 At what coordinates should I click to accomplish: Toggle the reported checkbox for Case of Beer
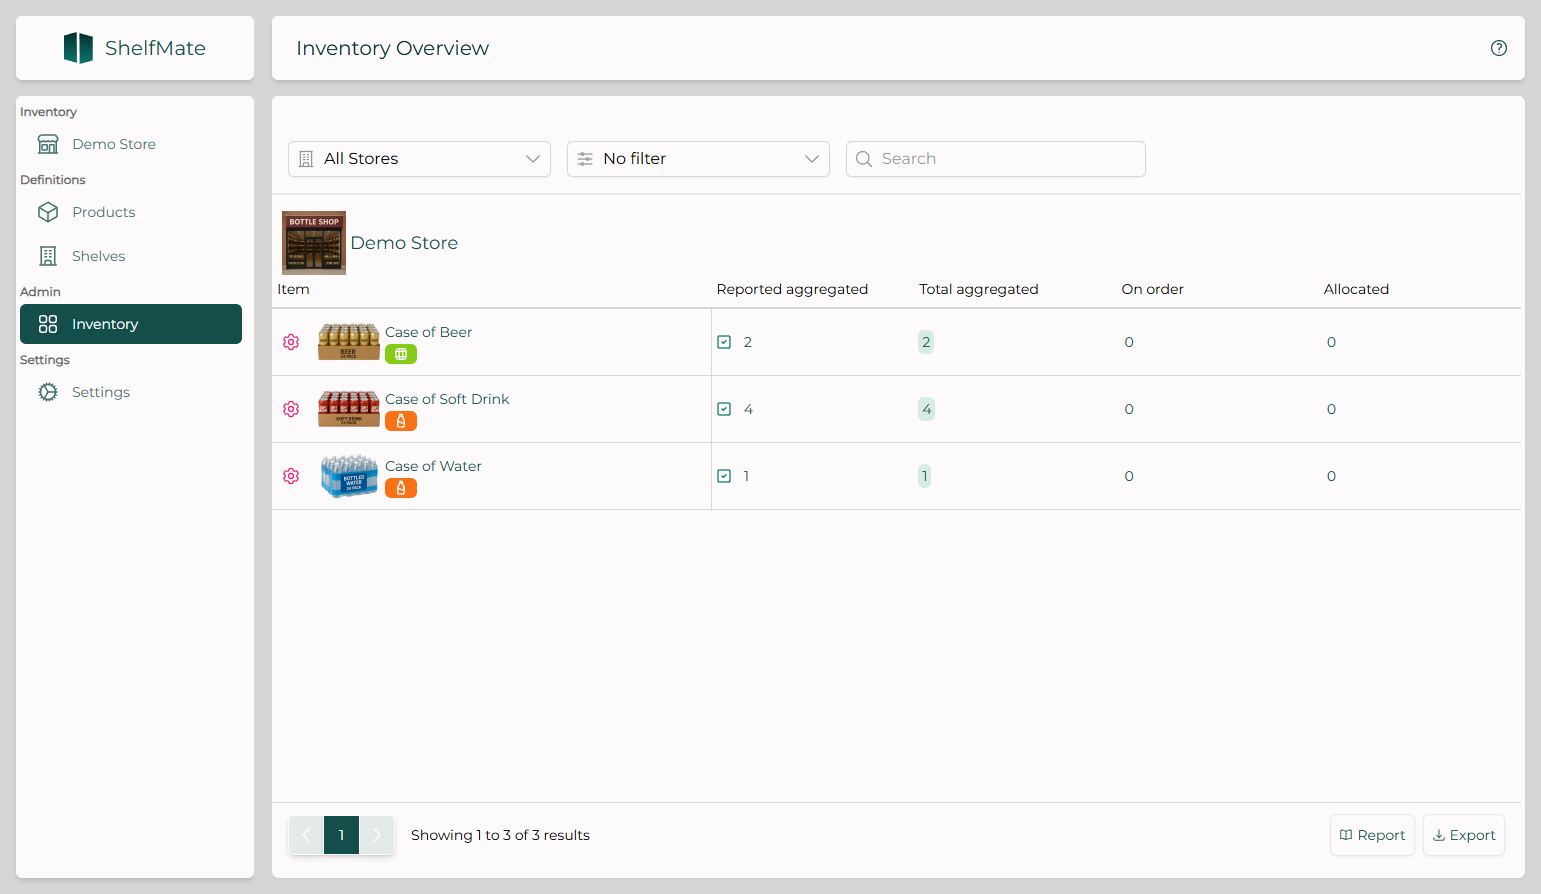724,342
